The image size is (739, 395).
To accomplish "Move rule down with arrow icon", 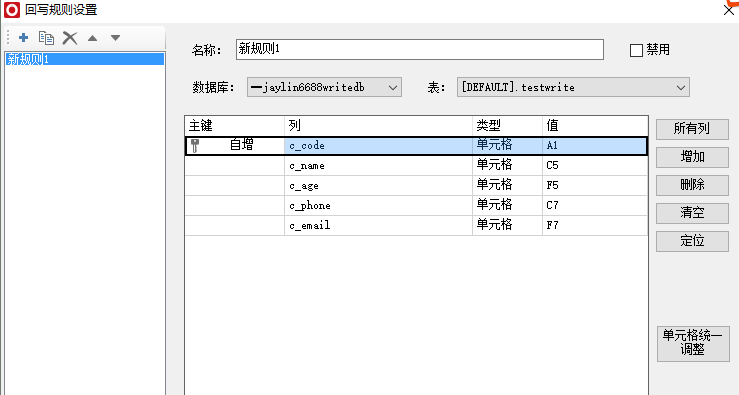I will [x=115, y=38].
